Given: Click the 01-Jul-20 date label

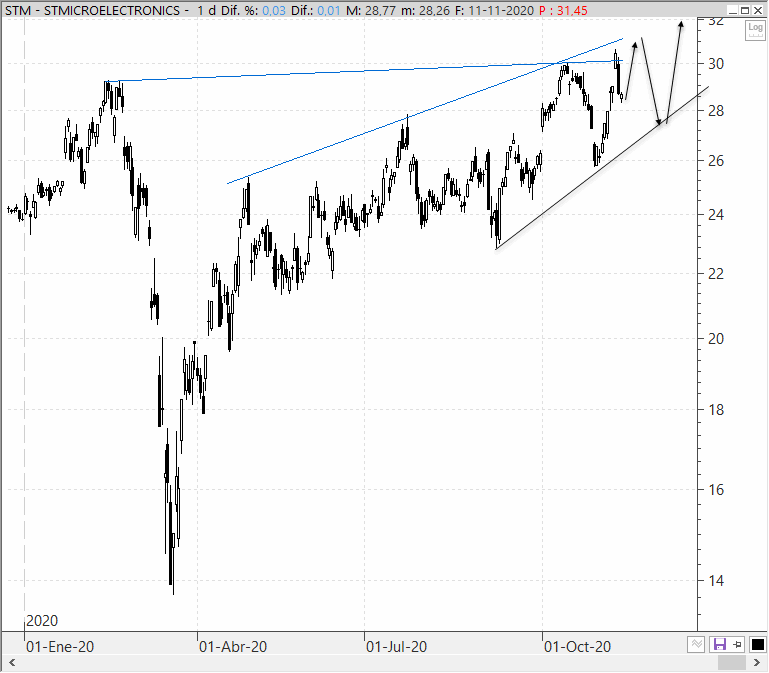Looking at the screenshot, I should 396,647.
